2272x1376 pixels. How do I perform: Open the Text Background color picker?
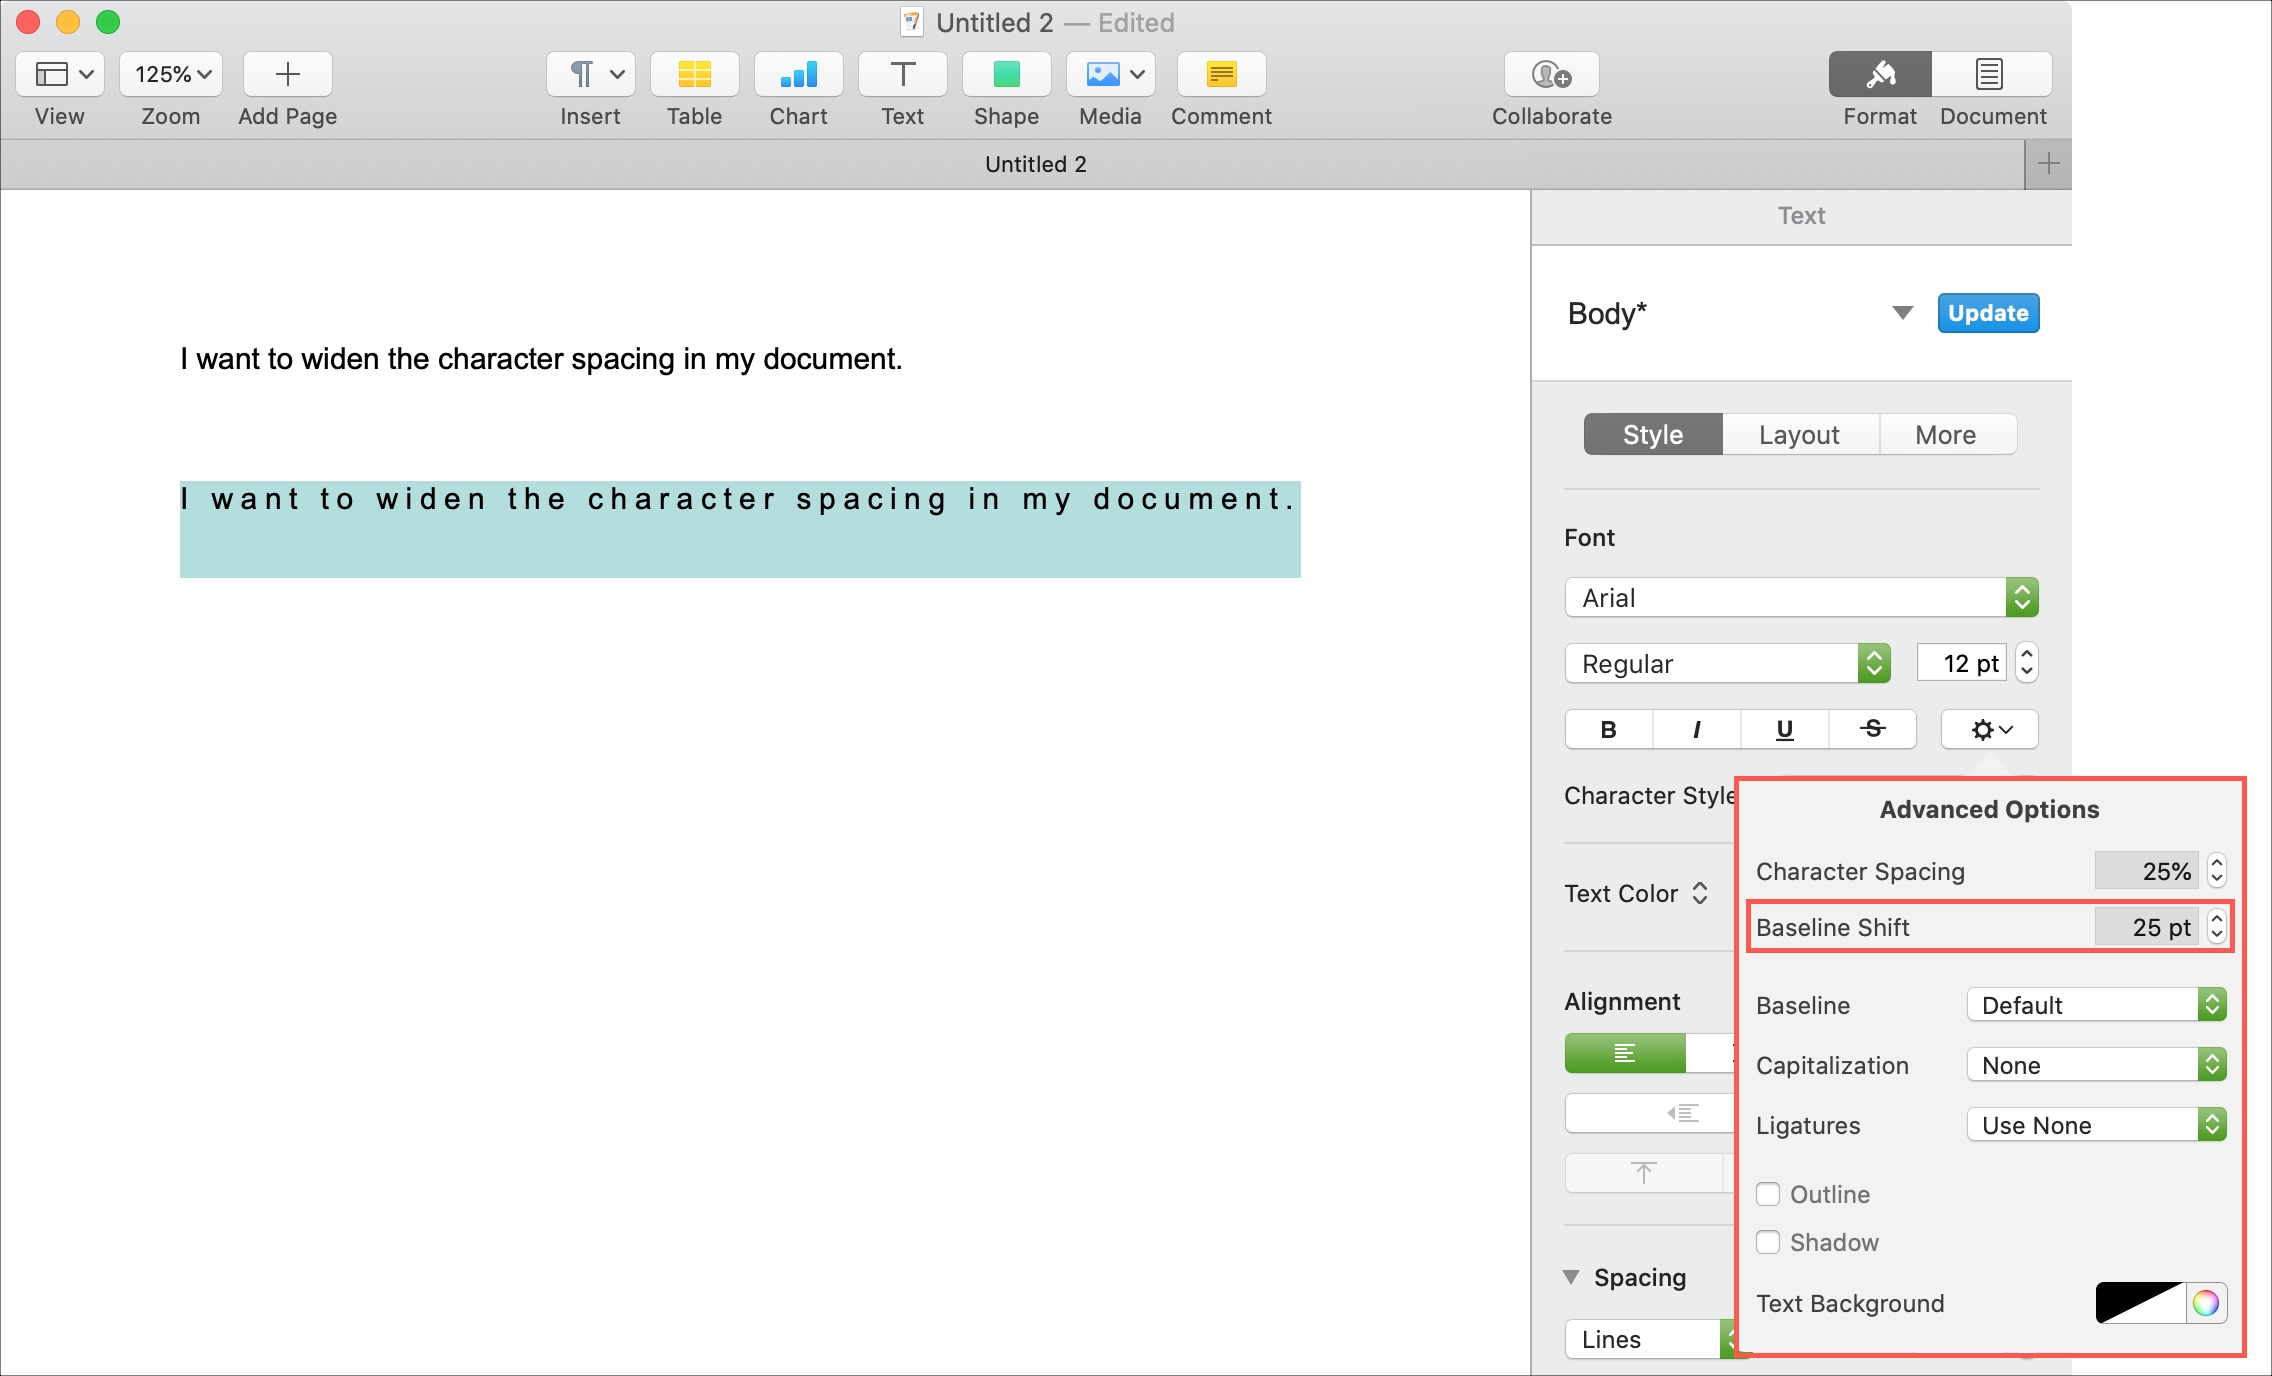point(2205,1303)
